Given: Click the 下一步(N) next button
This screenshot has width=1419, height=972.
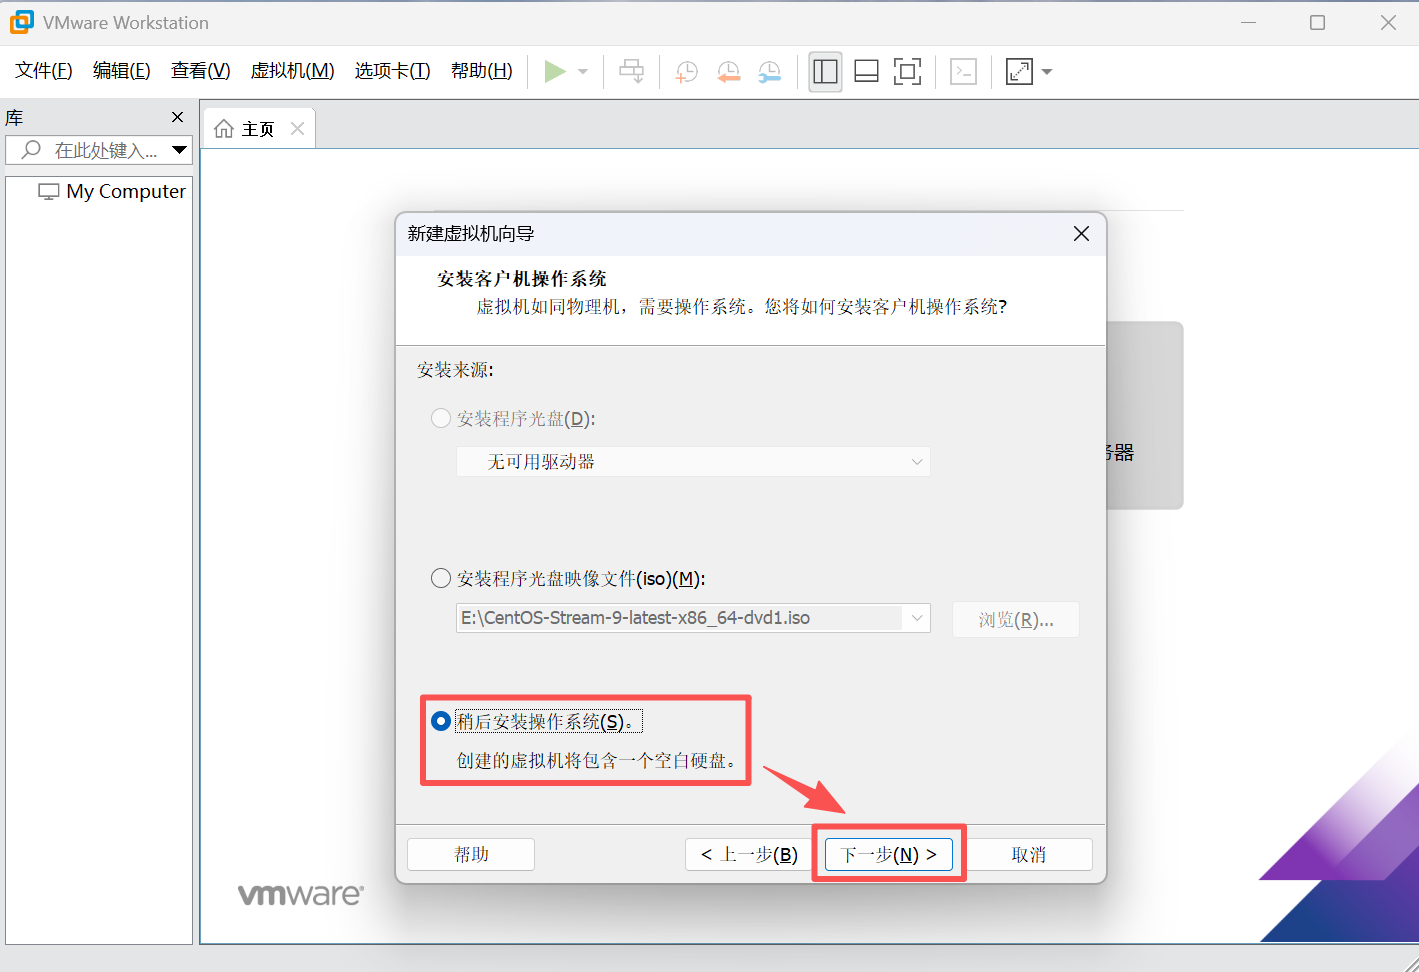Looking at the screenshot, I should pos(888,854).
